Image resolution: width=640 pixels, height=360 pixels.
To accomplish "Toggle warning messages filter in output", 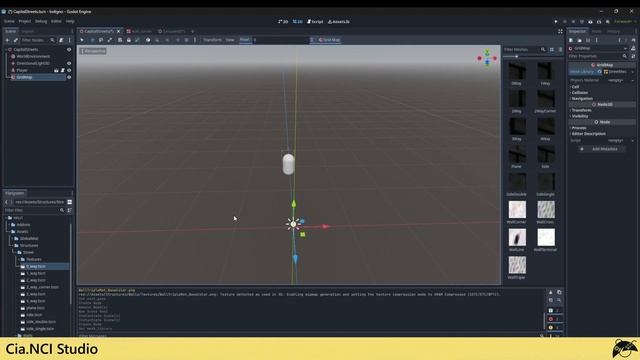I will [555, 327].
